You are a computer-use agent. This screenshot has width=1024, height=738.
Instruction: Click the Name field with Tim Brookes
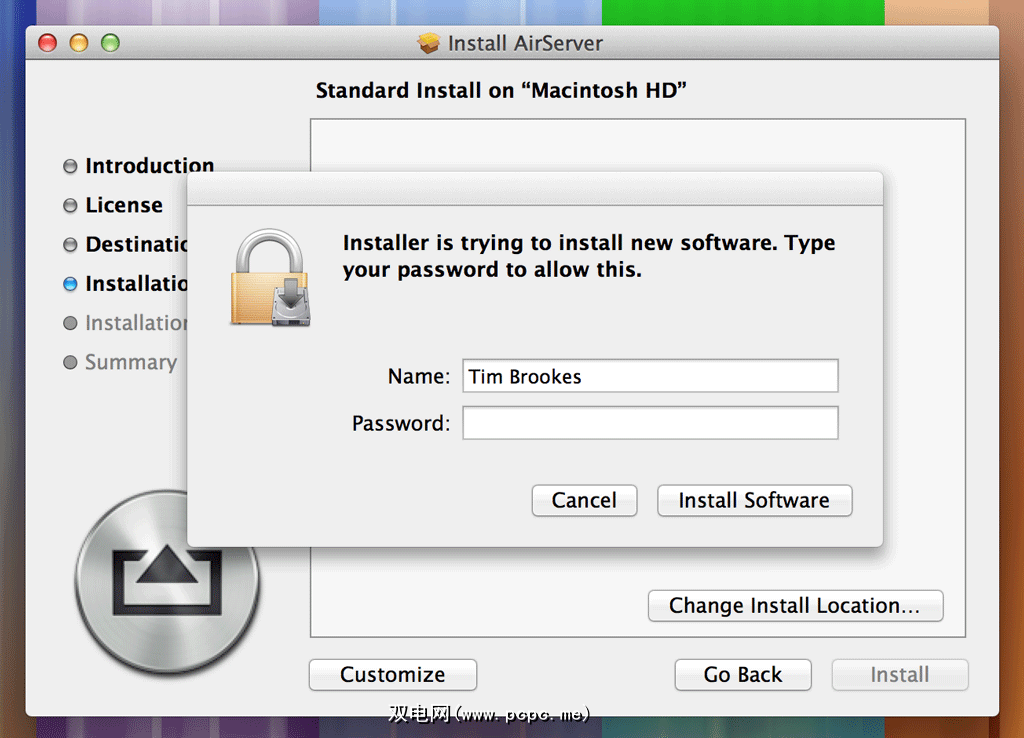coord(650,377)
